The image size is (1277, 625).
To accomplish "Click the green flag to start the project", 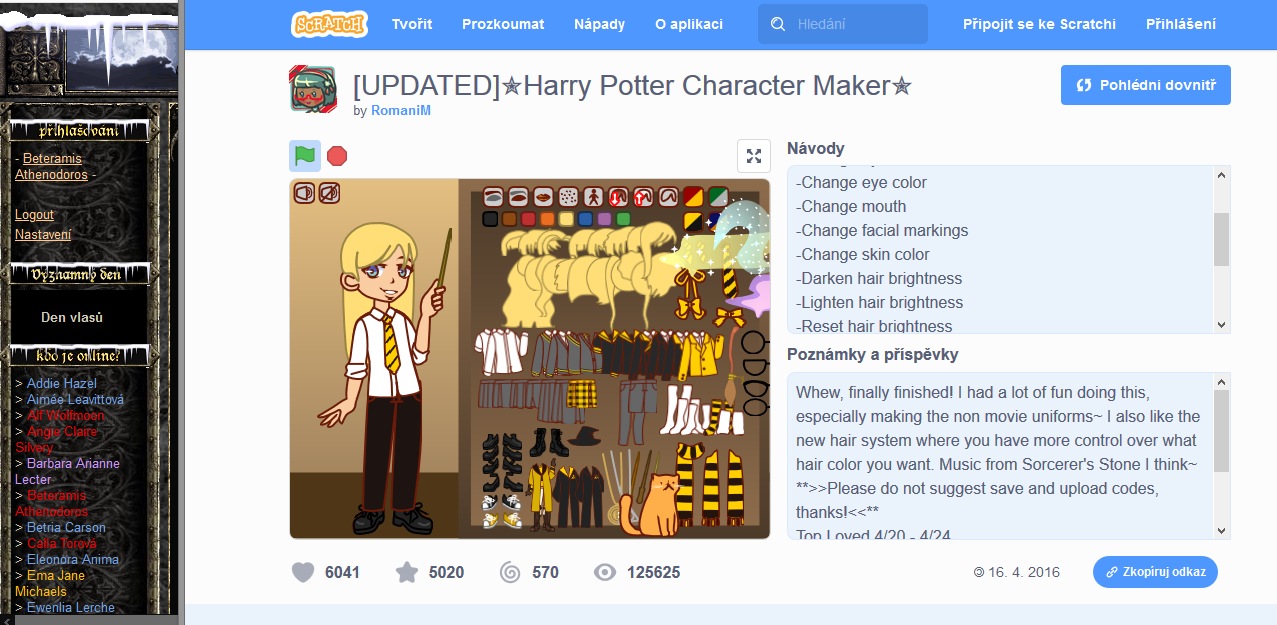I will pos(305,156).
